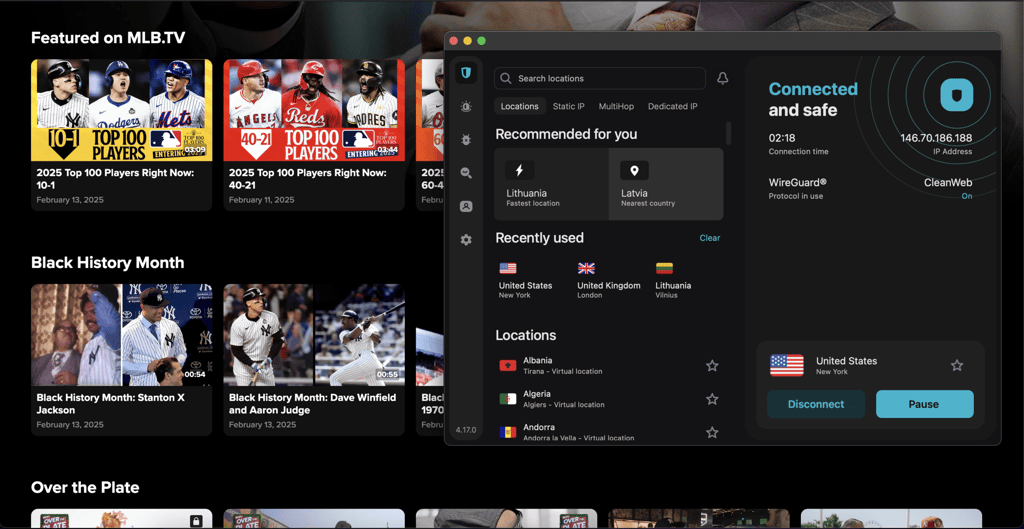Connect to Latvia Nearest country card
The width and height of the screenshot is (1024, 529).
click(x=666, y=184)
